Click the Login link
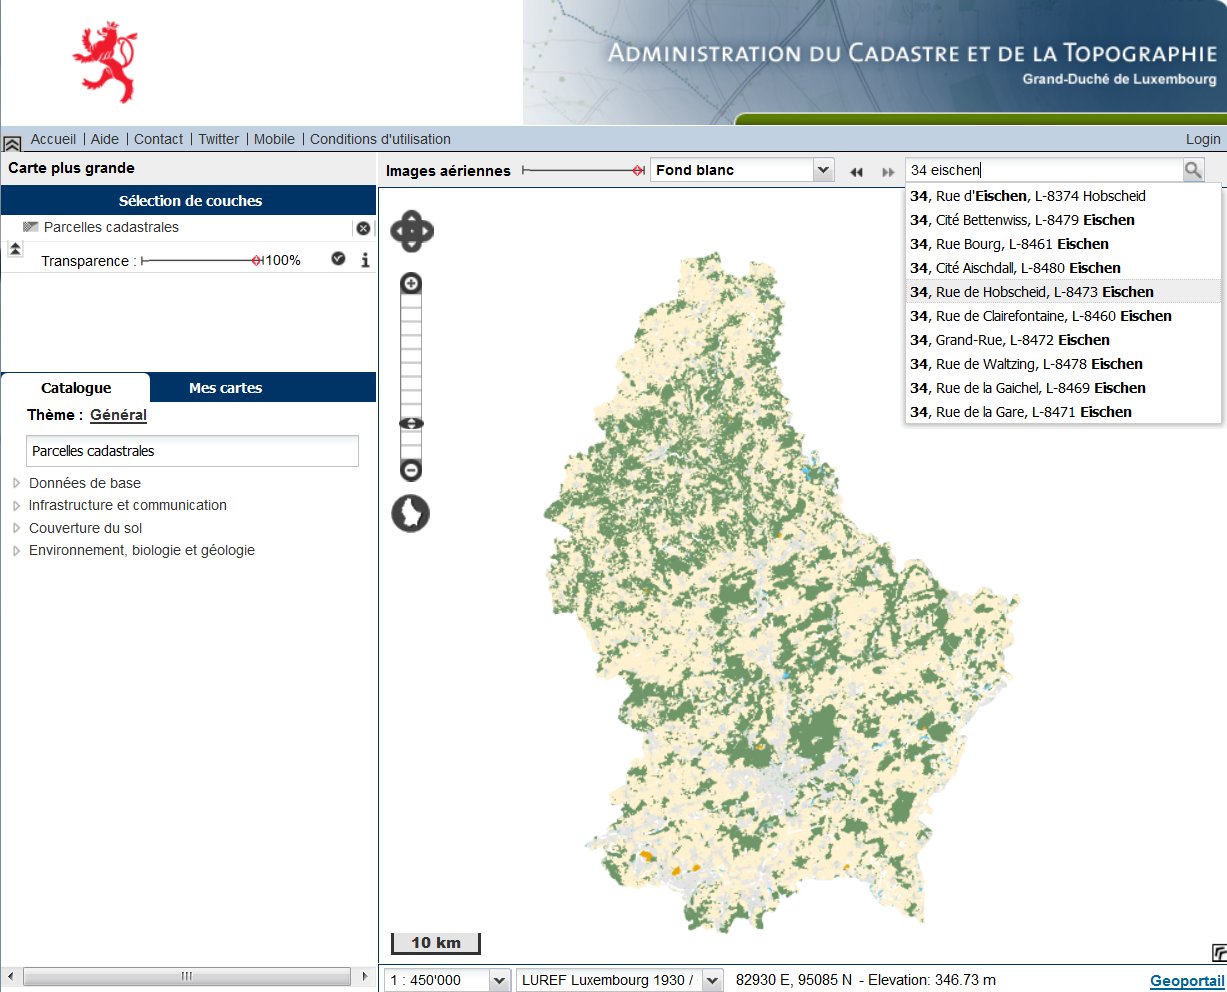This screenshot has height=992, width=1227. coord(1203,139)
